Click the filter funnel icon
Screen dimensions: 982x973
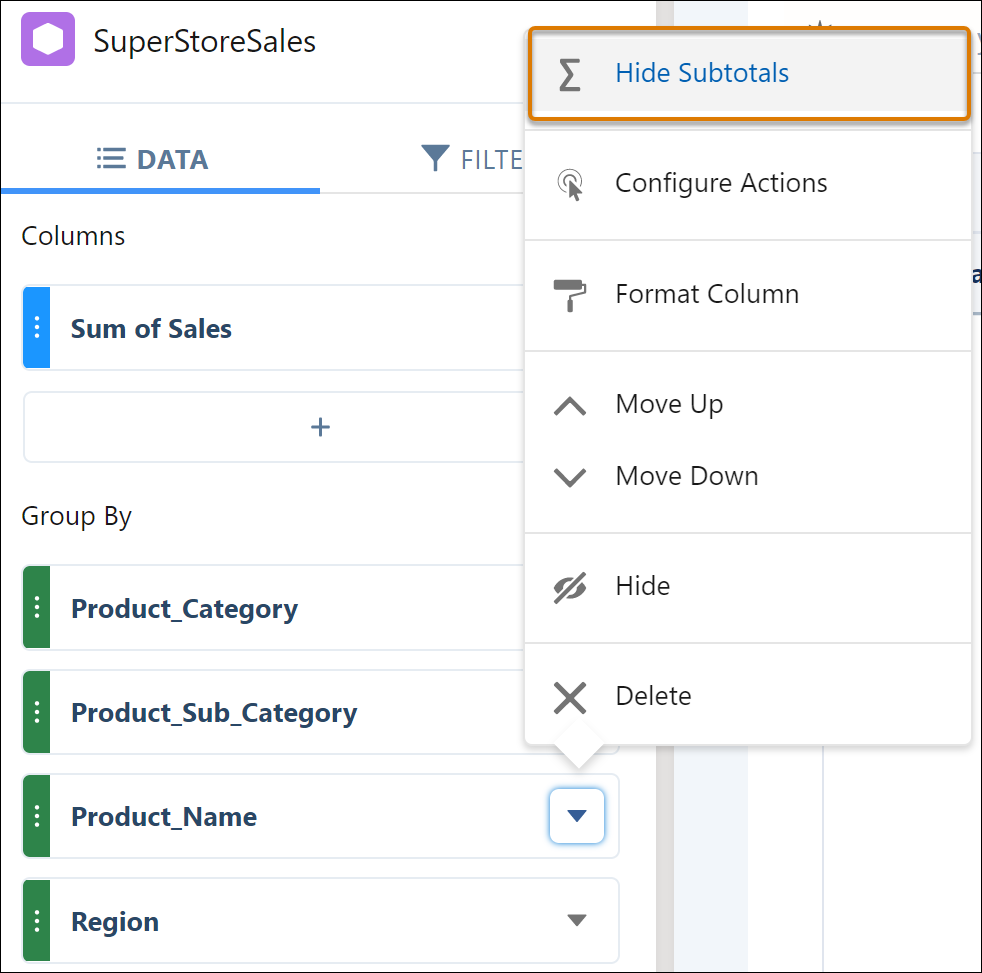pos(435,159)
